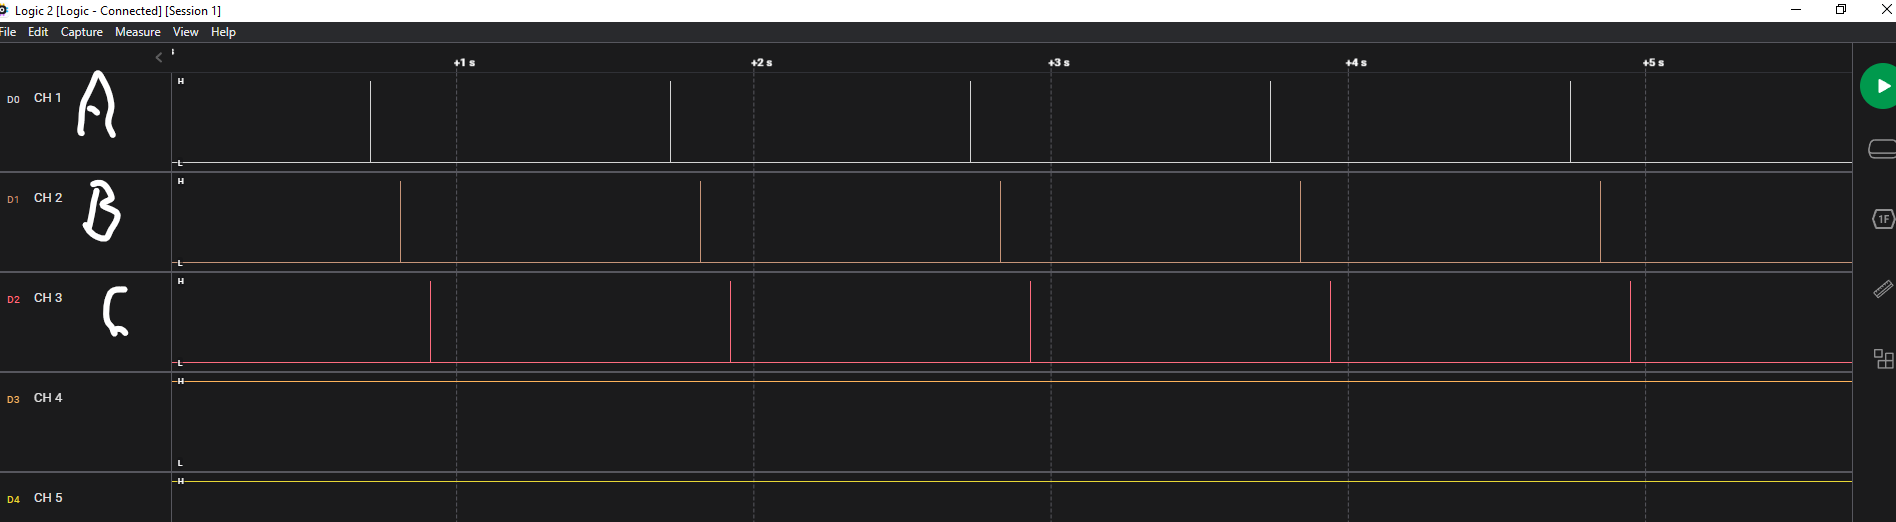Viewport: 1896px width, 522px height.
Task: Click the +4 s timeline marker
Action: 1355,62
